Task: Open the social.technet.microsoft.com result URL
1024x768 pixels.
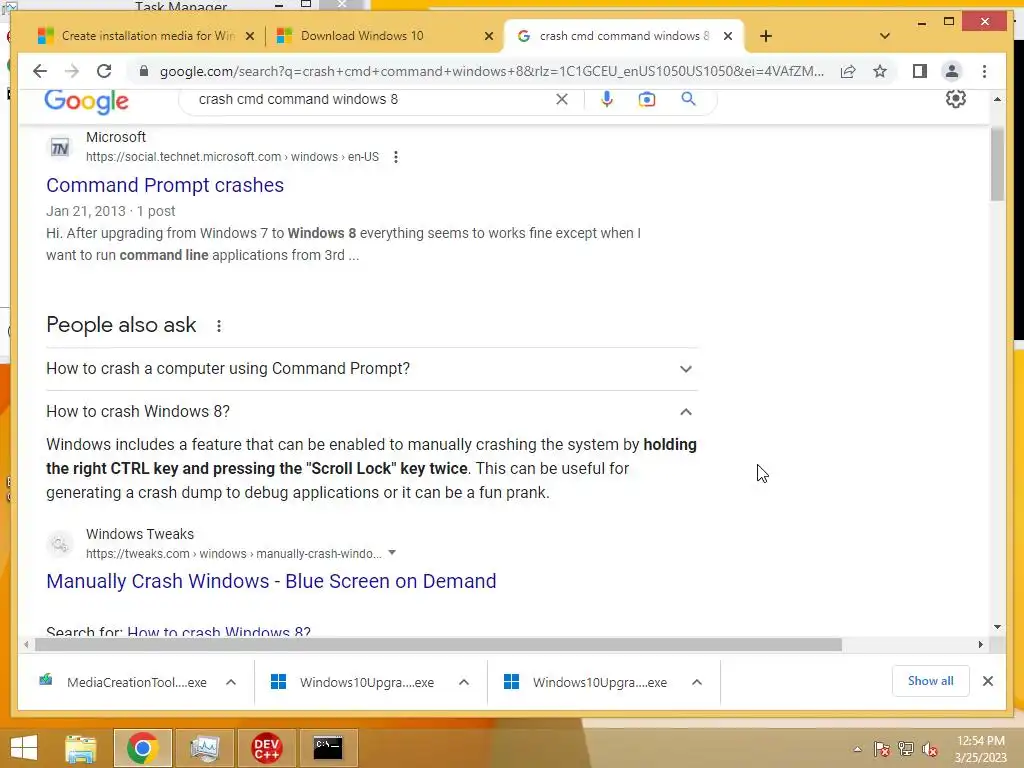Action: (x=232, y=157)
